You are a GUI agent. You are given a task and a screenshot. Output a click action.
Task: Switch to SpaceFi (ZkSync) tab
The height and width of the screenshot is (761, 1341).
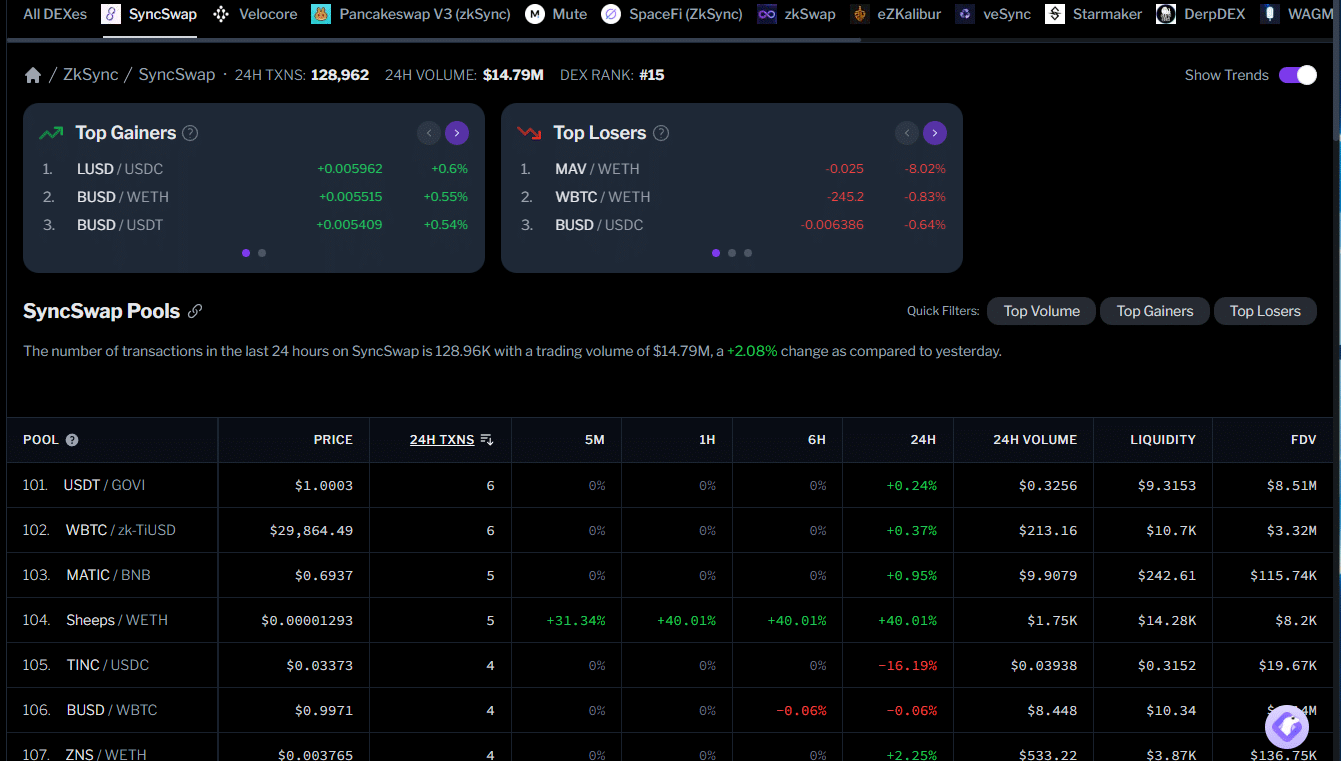pyautogui.click(x=672, y=14)
